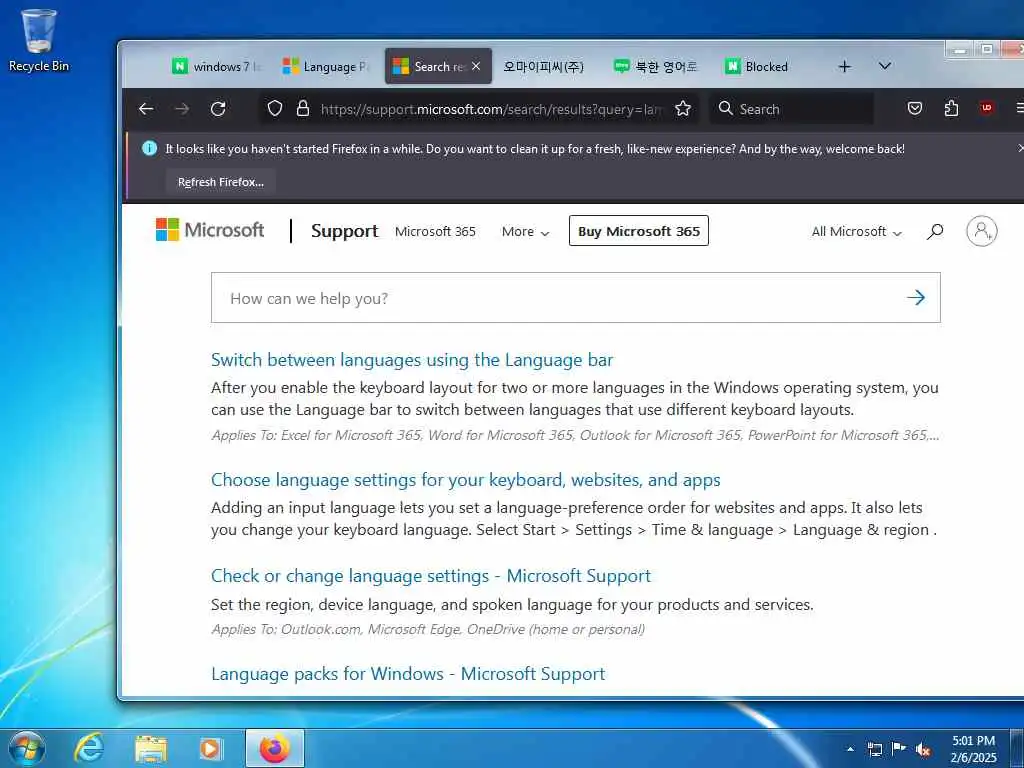Click the Support link
Viewport: 1024px width, 768px height.
click(345, 231)
